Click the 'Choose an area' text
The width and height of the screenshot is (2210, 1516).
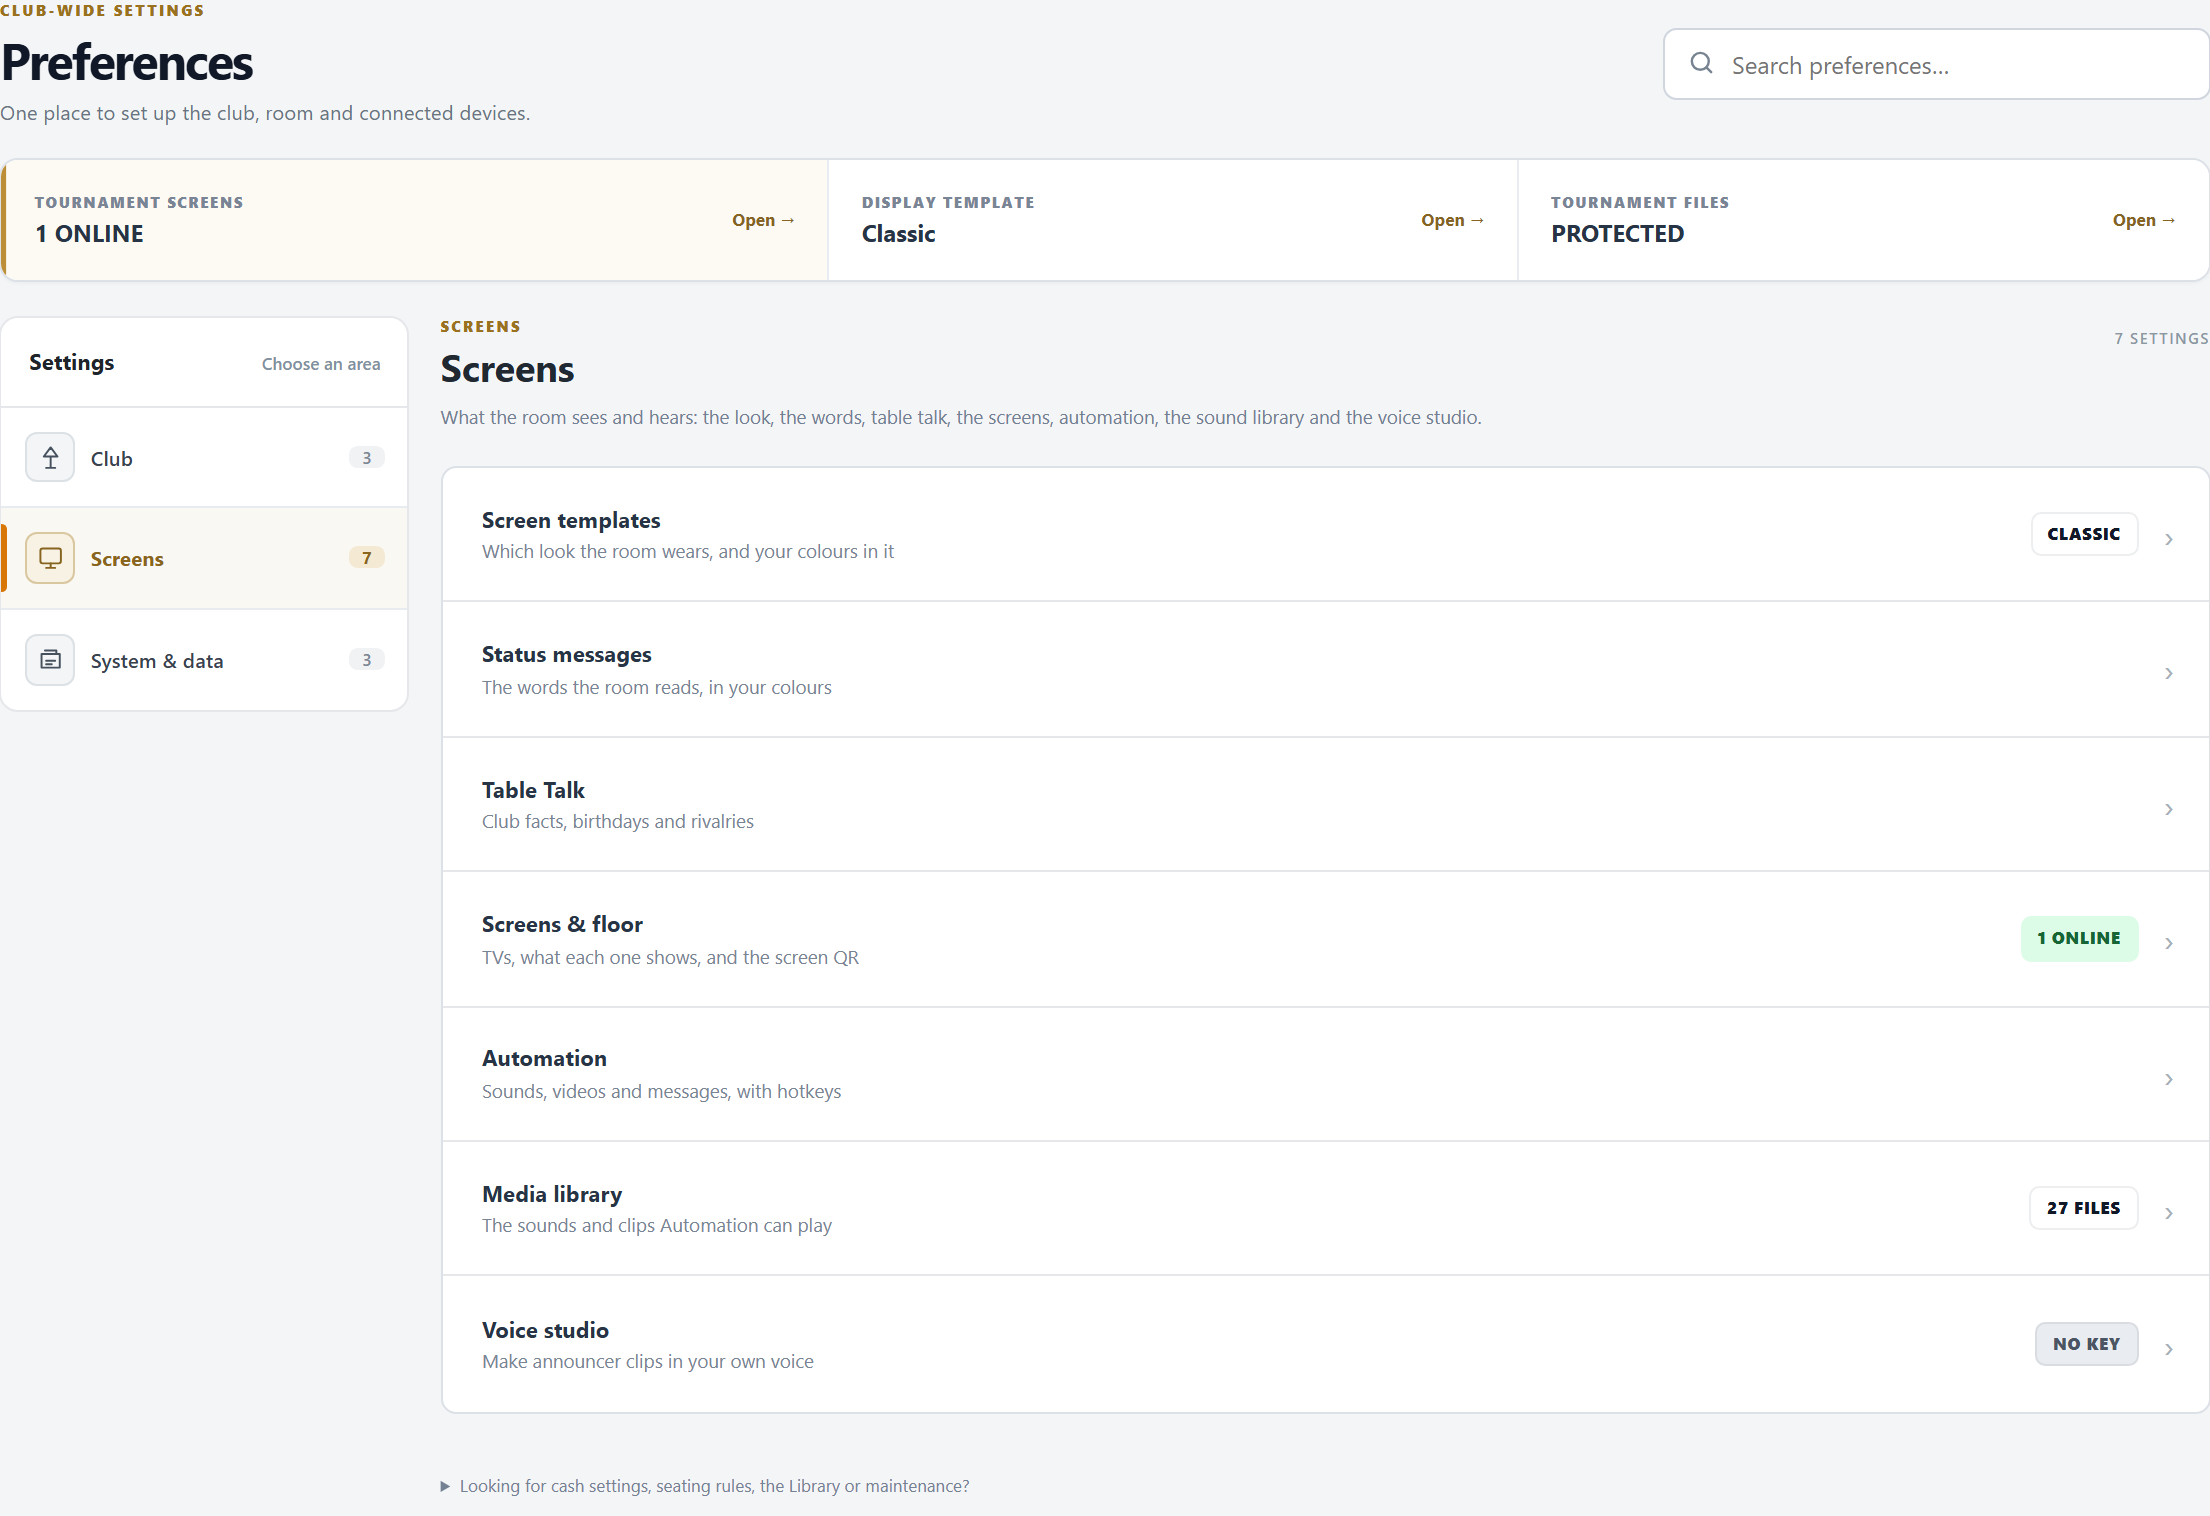click(321, 364)
